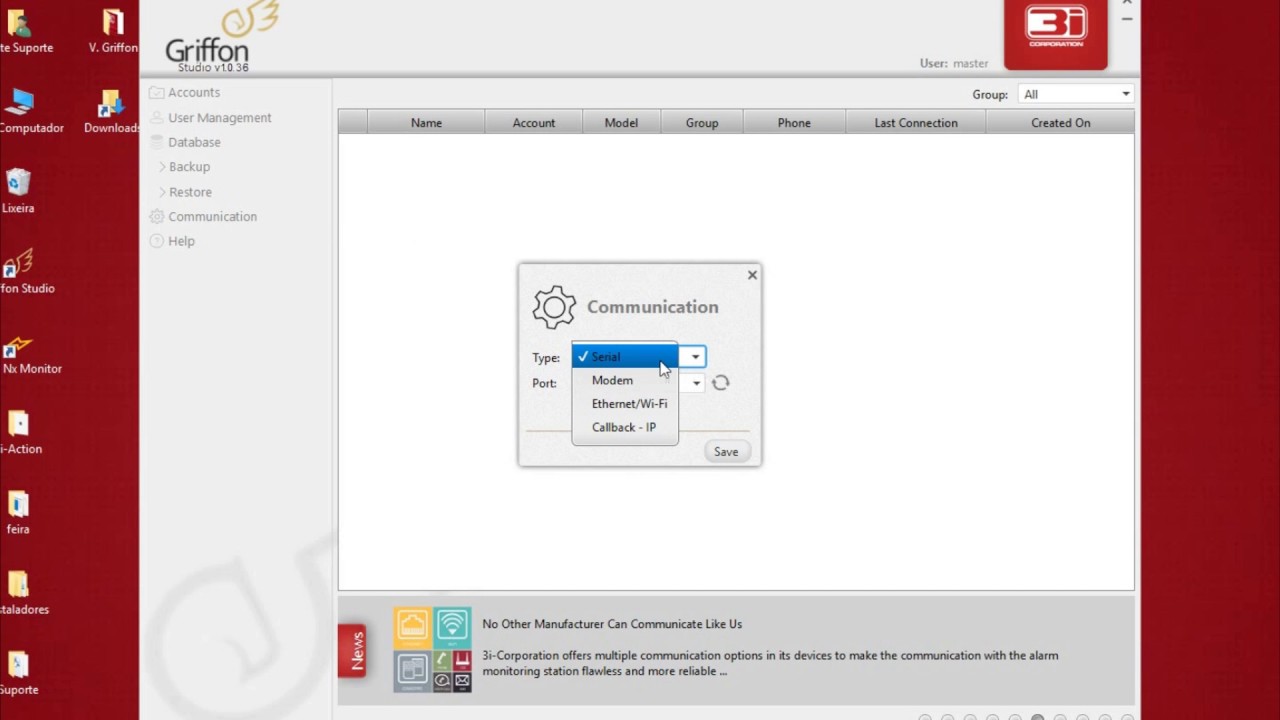The image size is (1280, 720).
Task: Sort table by Created On column
Action: tap(1060, 123)
